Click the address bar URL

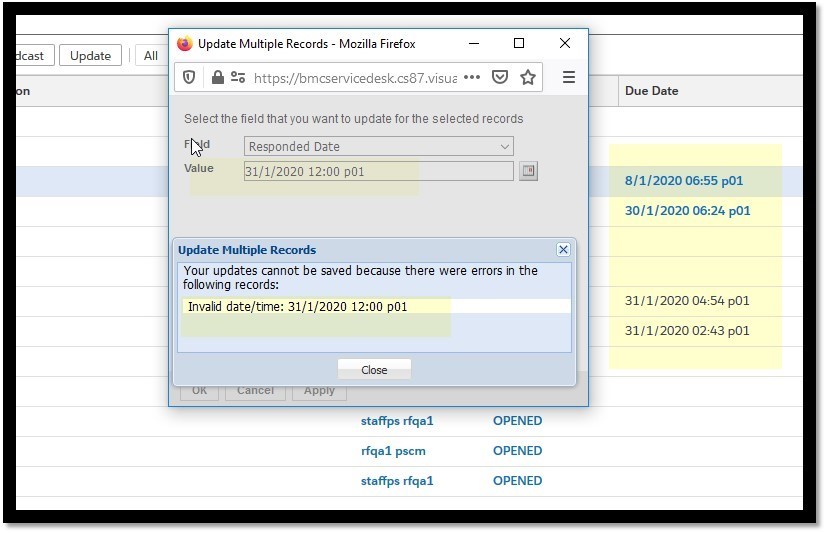pyautogui.click(x=355, y=77)
